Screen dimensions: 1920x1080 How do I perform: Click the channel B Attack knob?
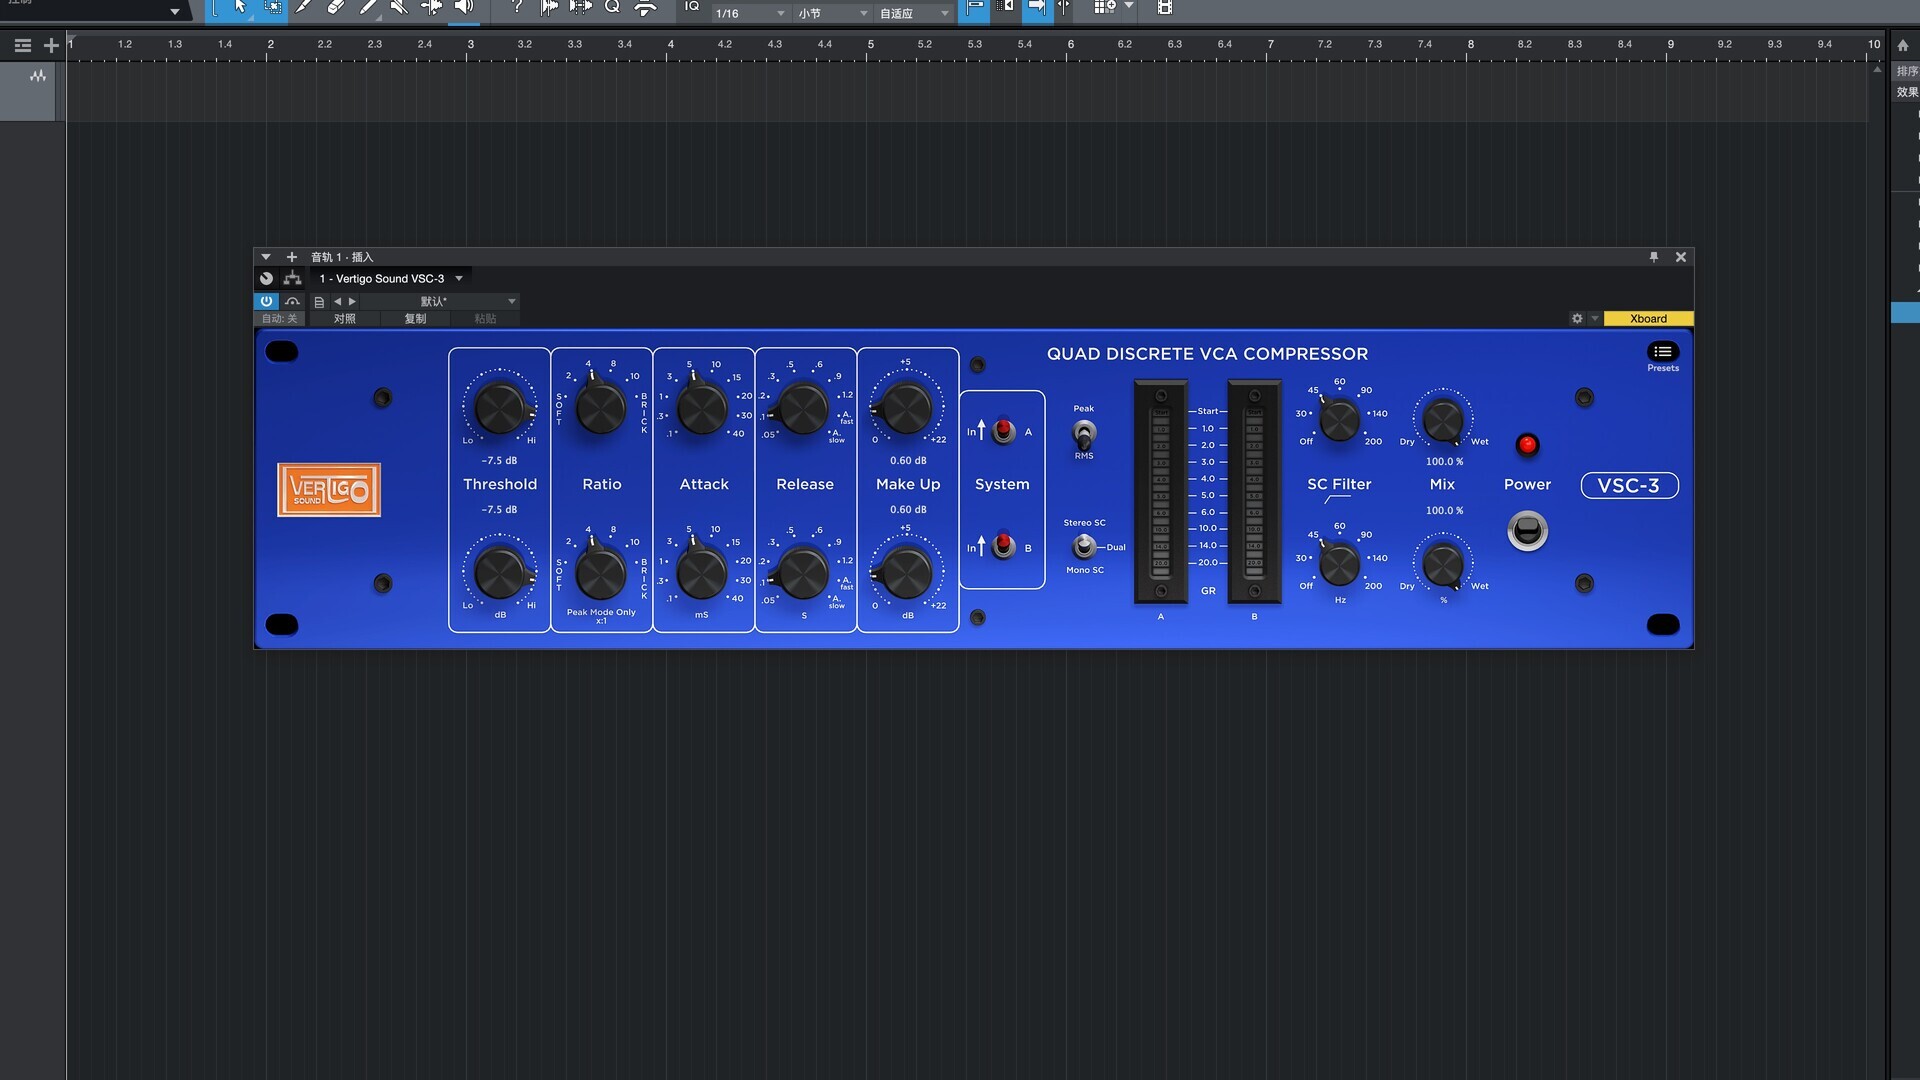[x=702, y=573]
